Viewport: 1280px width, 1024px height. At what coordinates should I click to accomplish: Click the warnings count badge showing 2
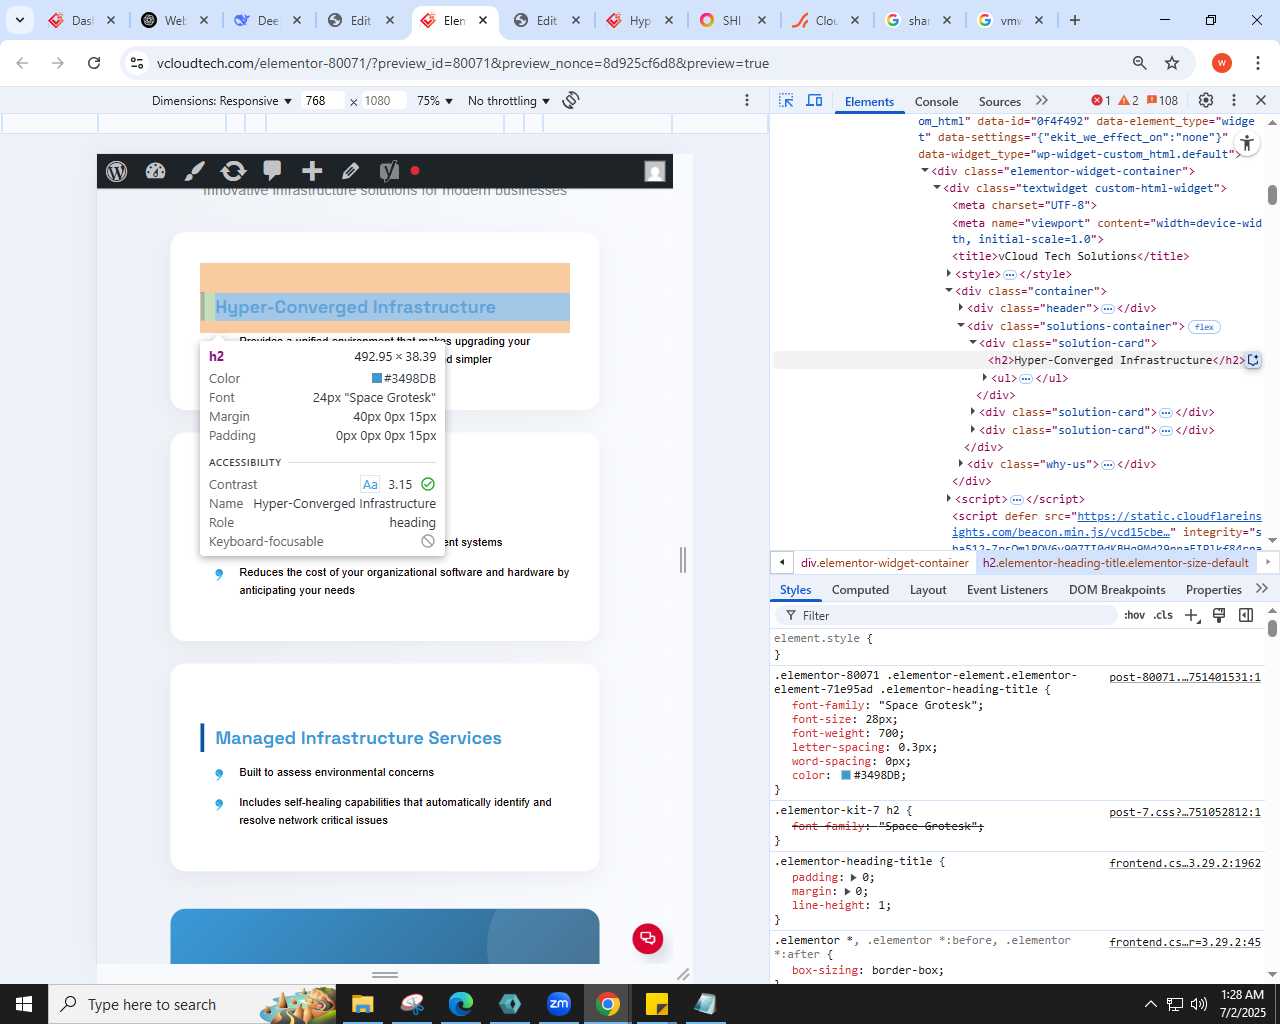click(x=1128, y=101)
